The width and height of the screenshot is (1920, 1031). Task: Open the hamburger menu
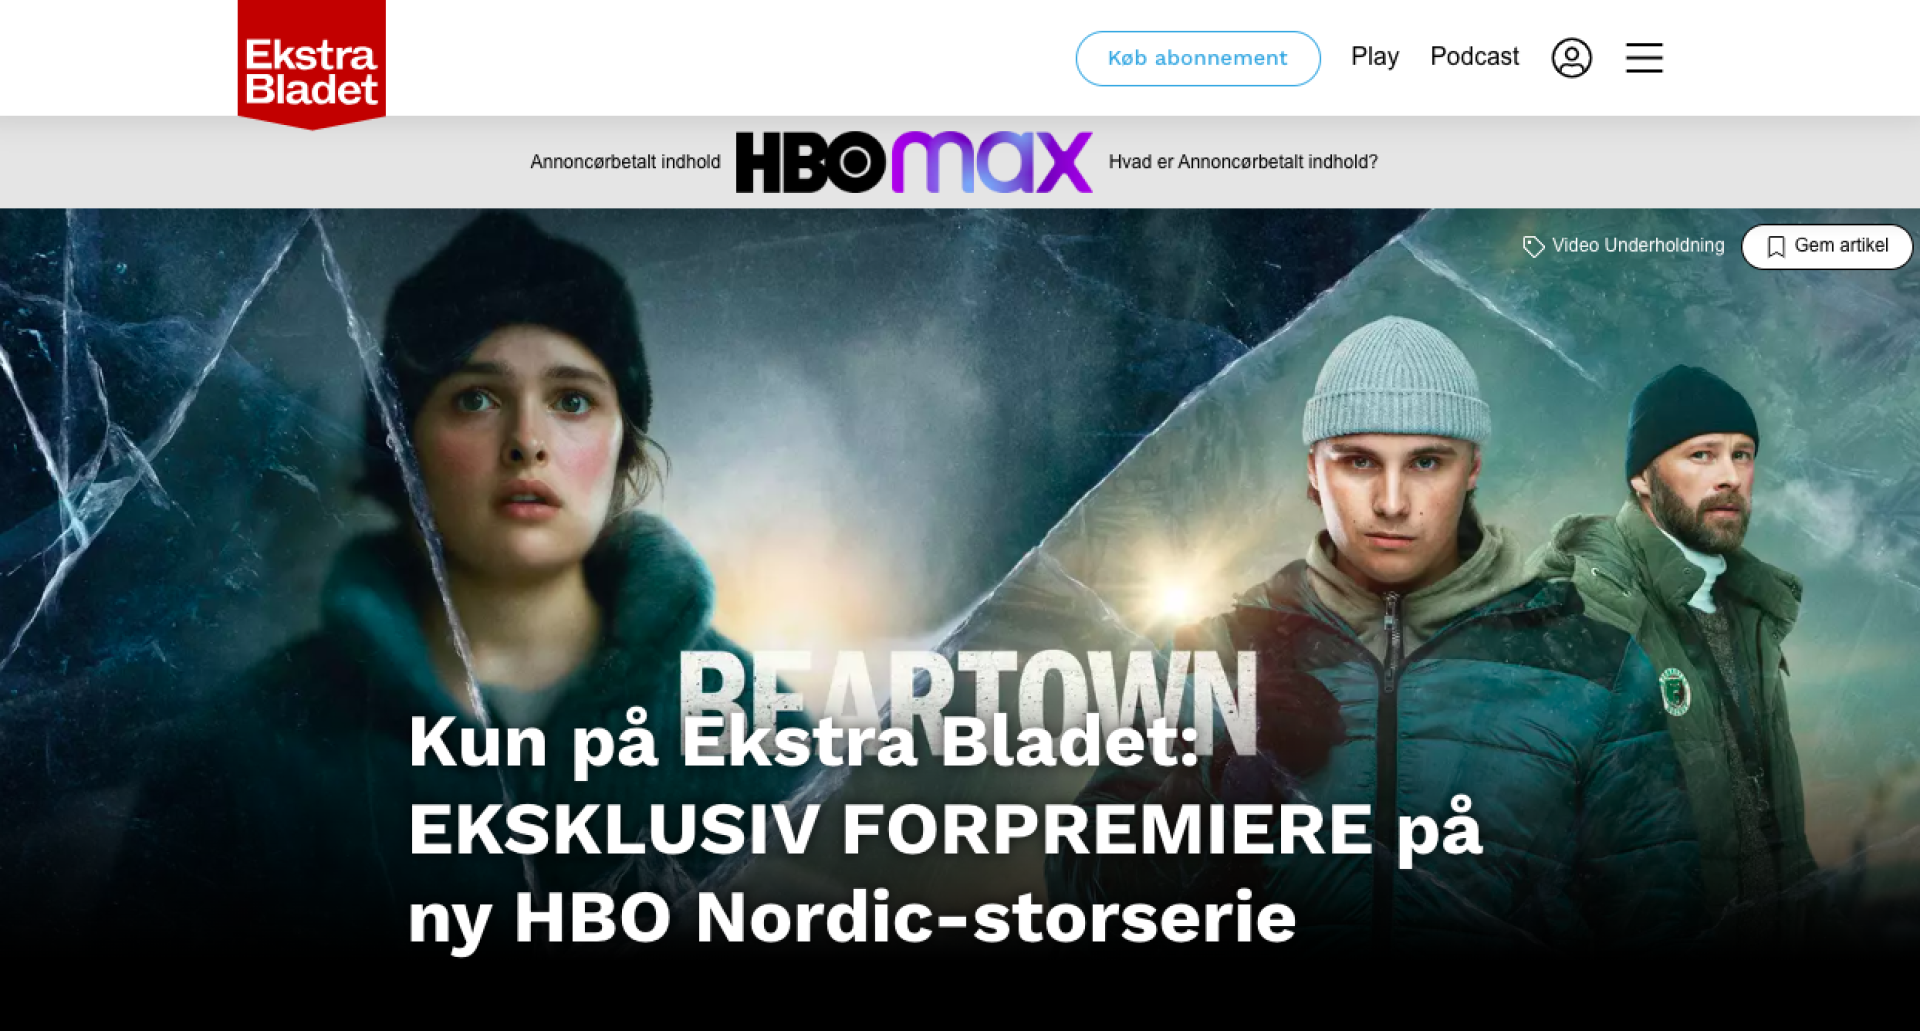click(x=1644, y=58)
